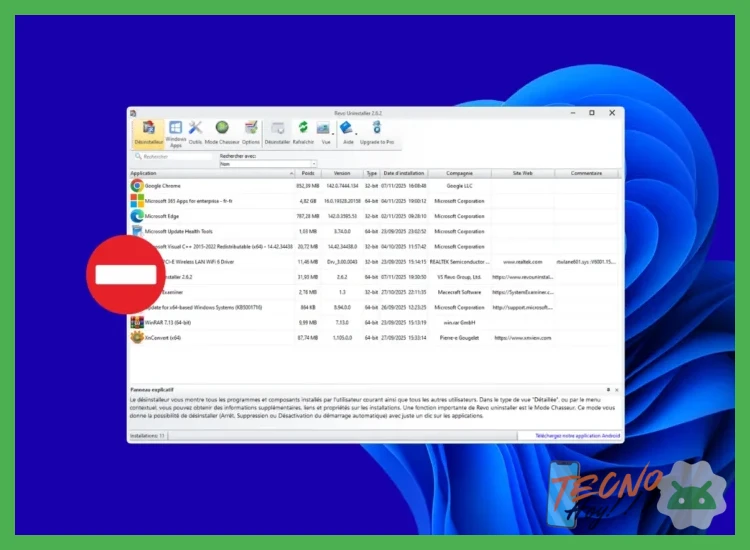The width and height of the screenshot is (750, 550).
Task: Click the Google LLC company cell
Action: (x=459, y=186)
